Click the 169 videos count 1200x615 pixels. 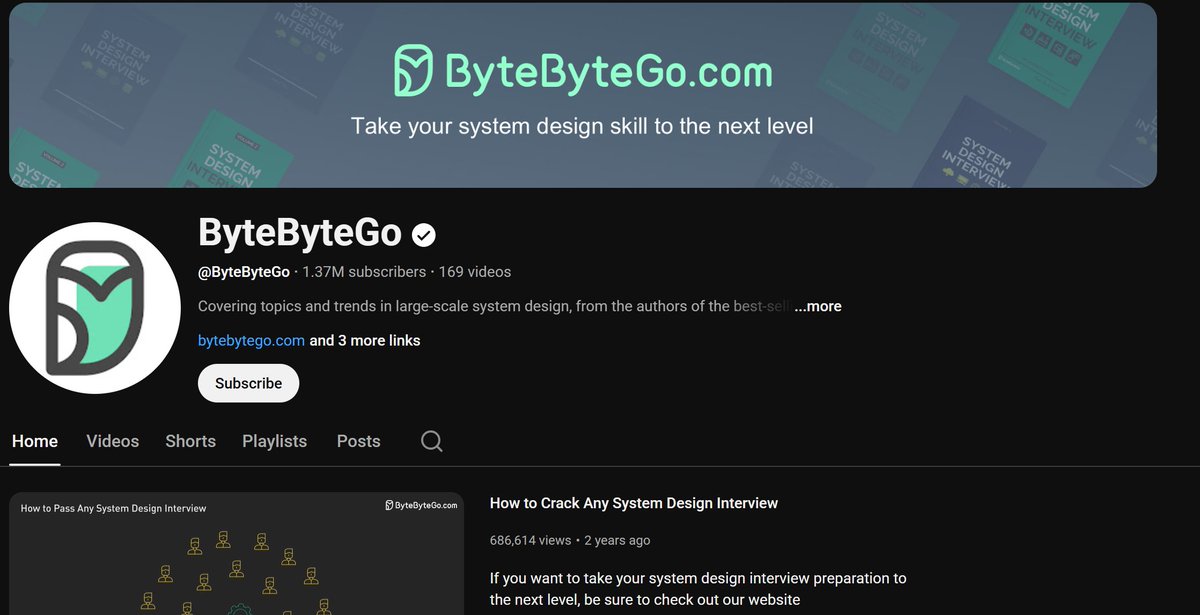(x=475, y=272)
